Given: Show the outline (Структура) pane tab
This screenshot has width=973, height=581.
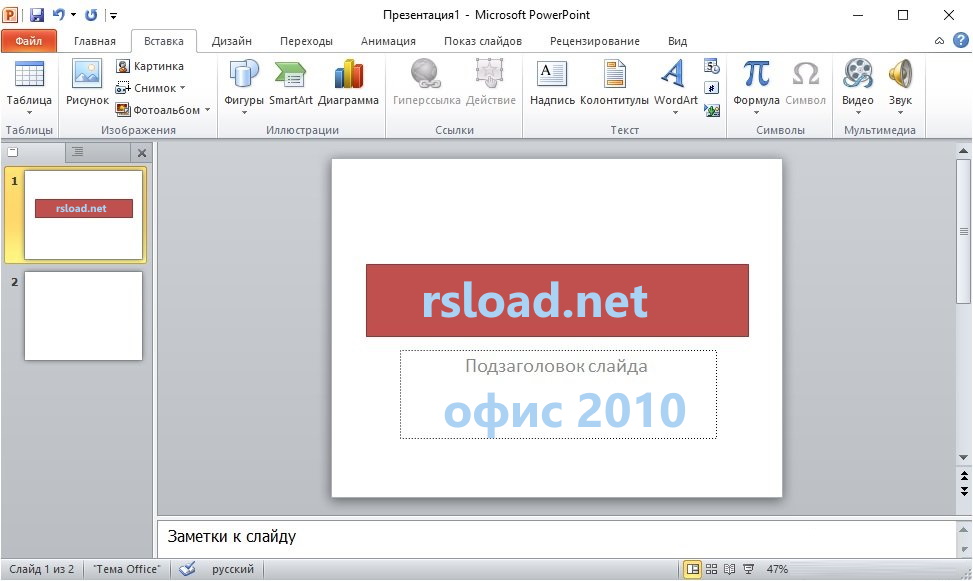Looking at the screenshot, I should (97, 152).
